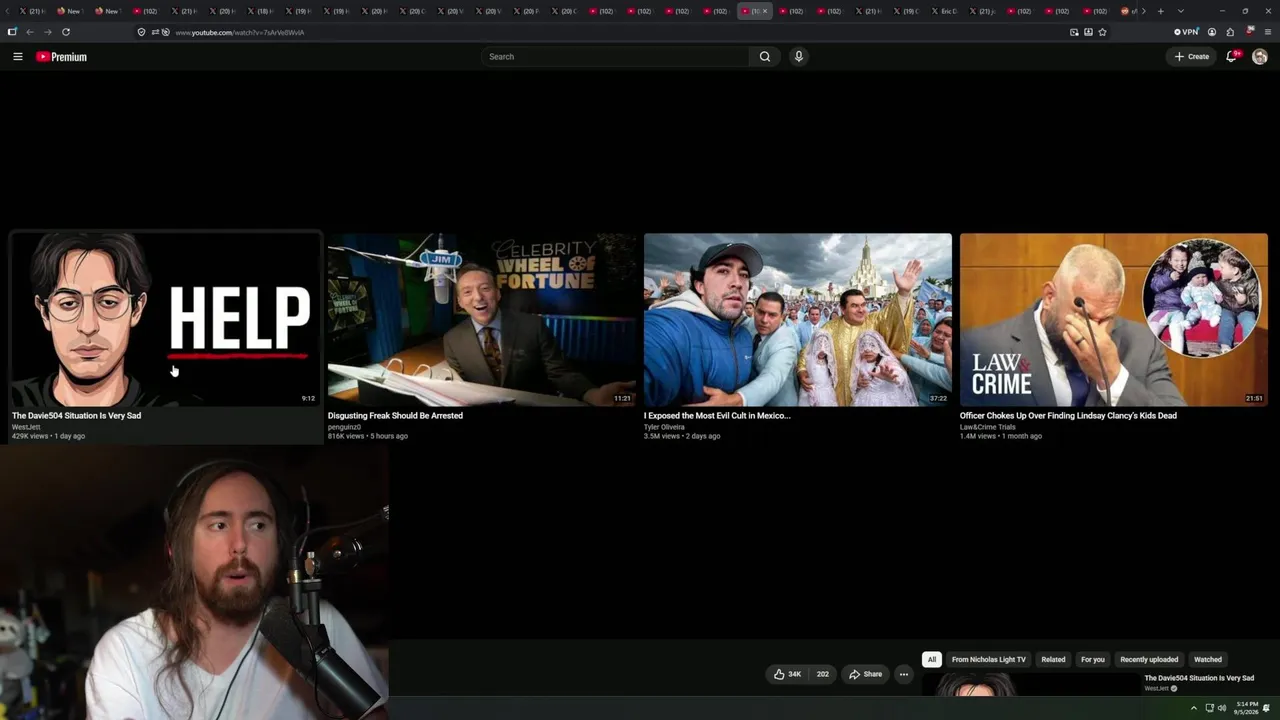Select the 'Recently uploaded' chip
Image resolution: width=1280 pixels, height=720 pixels.
coord(1149,660)
